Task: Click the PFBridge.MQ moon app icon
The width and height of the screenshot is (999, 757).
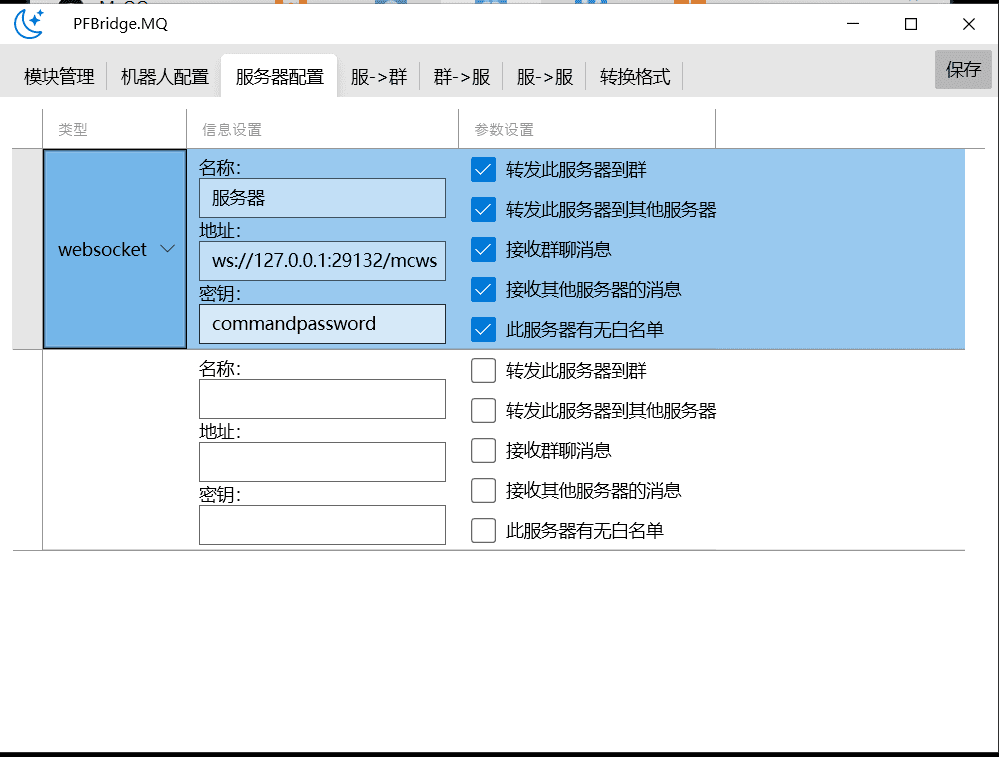Action: click(29, 24)
